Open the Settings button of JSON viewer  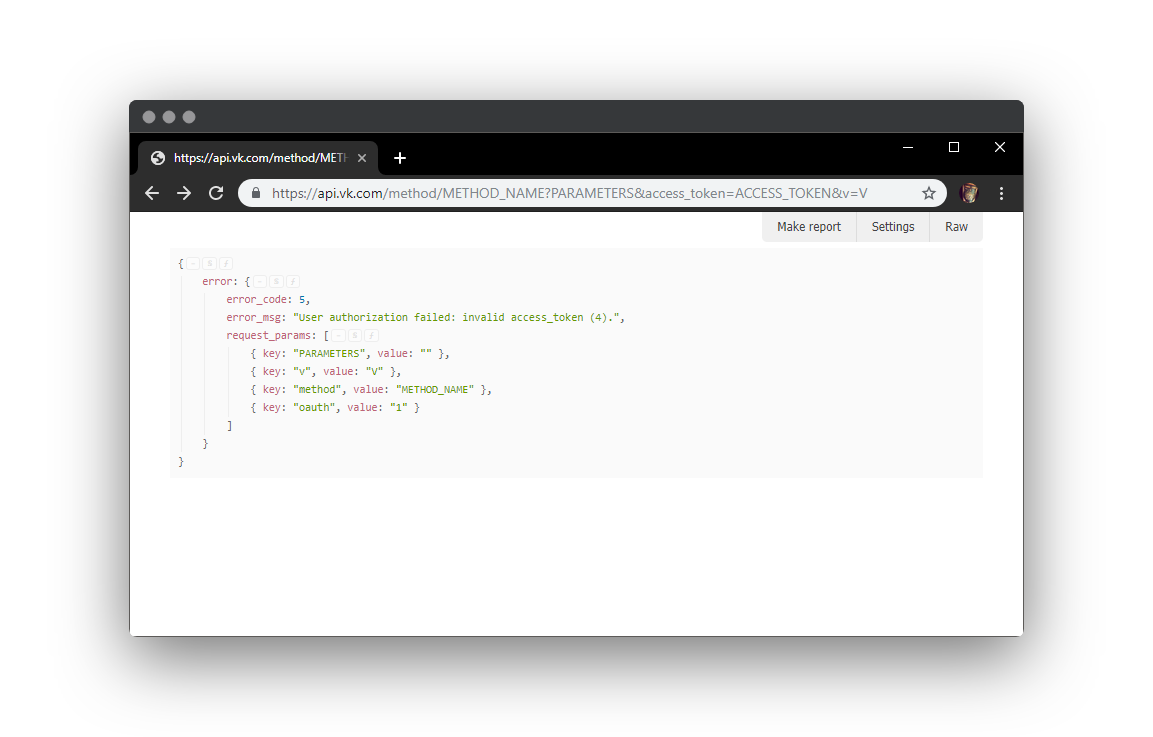(x=893, y=227)
